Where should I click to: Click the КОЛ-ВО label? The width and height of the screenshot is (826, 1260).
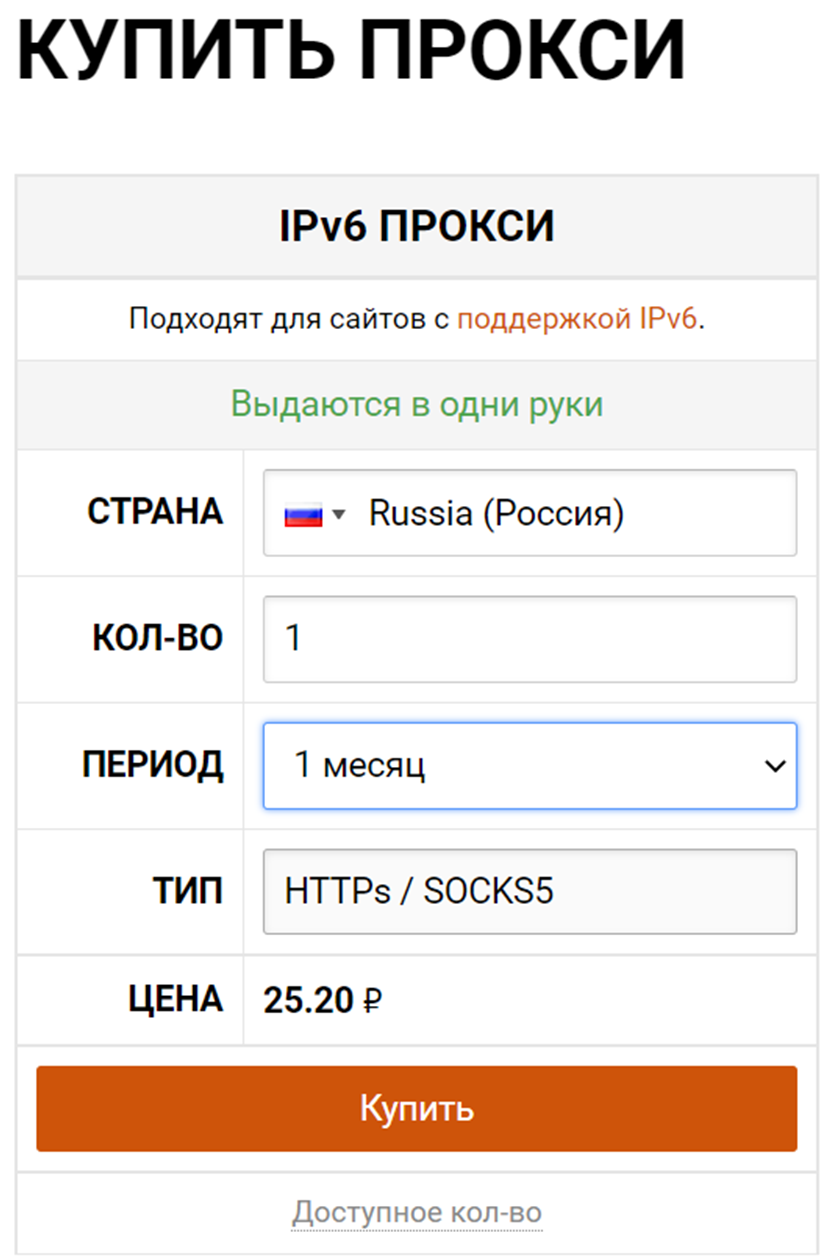pos(157,639)
